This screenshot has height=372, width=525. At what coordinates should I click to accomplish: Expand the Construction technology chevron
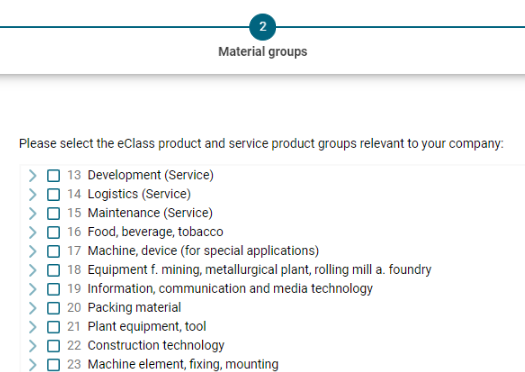tap(32, 346)
